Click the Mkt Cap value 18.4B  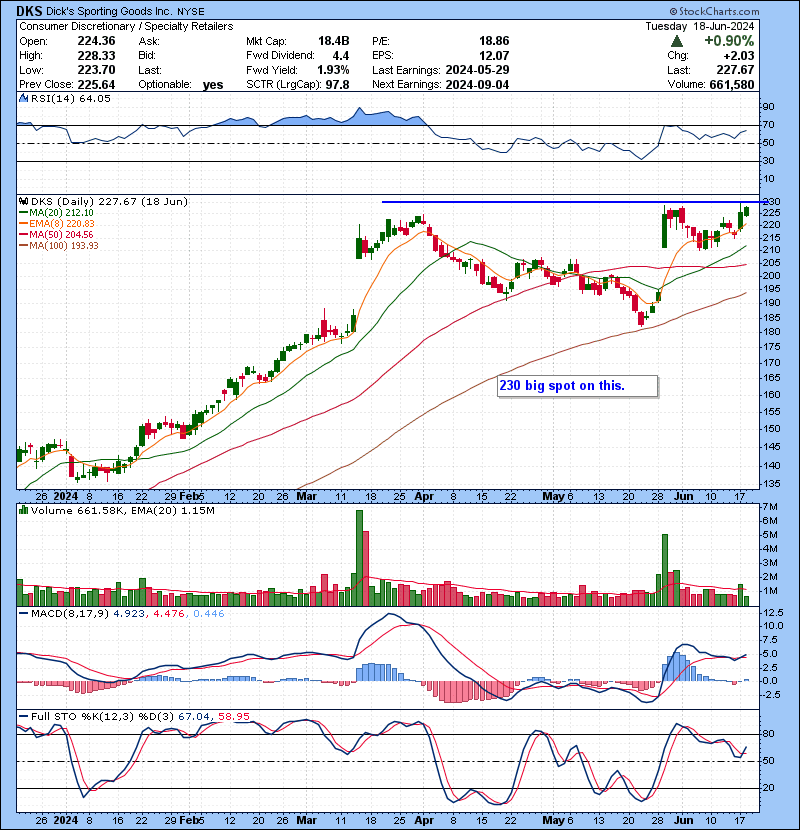tap(334, 41)
